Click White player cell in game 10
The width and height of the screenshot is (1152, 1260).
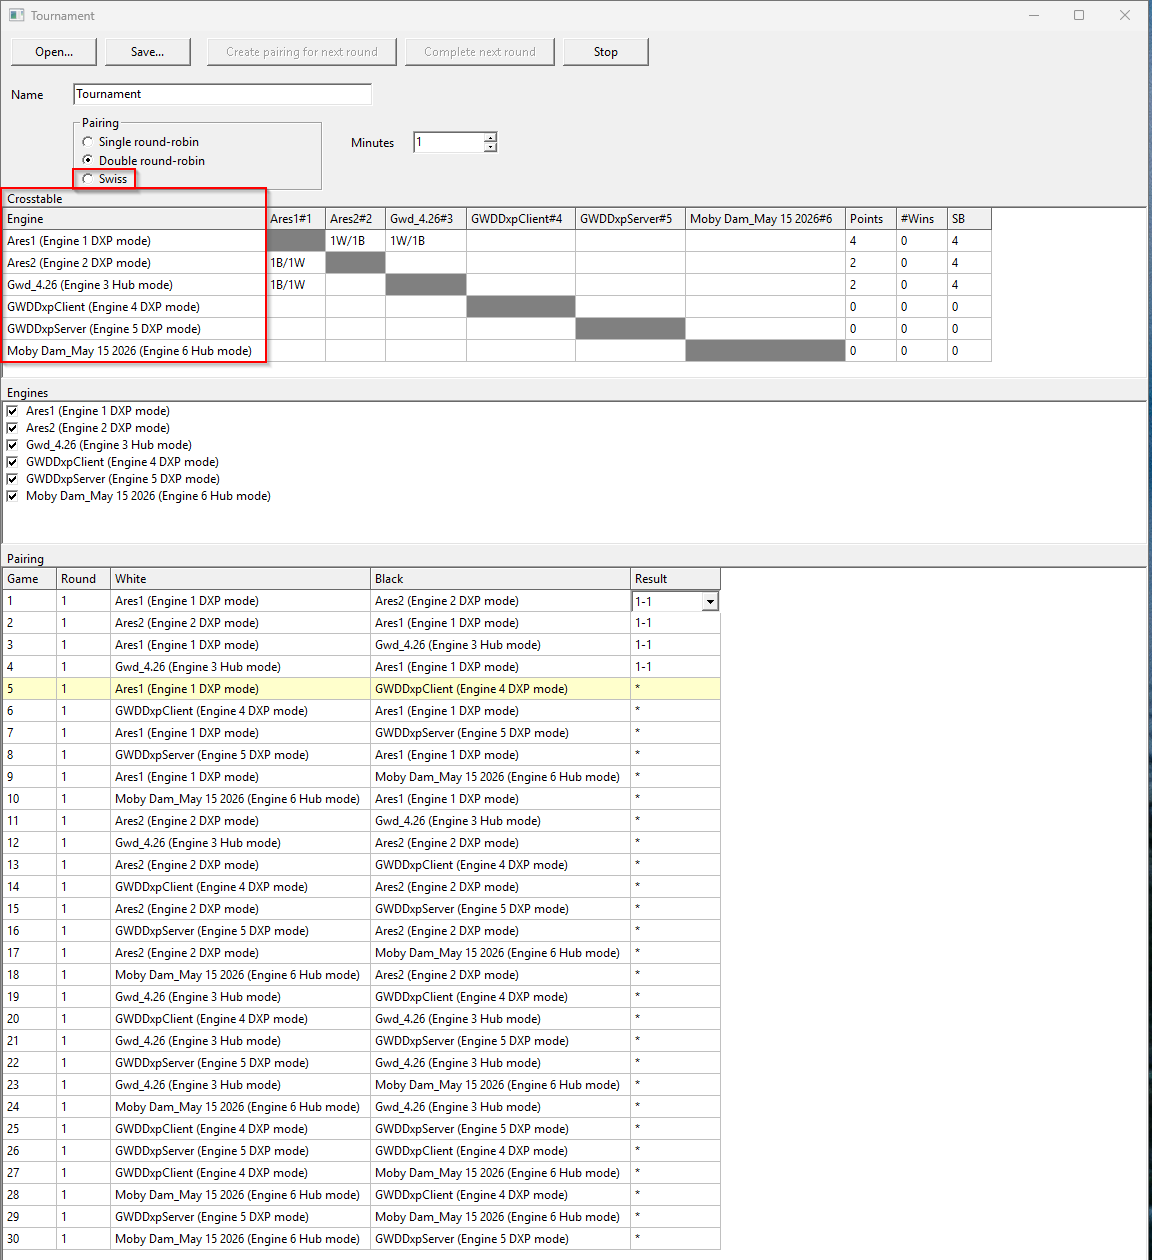pos(240,799)
